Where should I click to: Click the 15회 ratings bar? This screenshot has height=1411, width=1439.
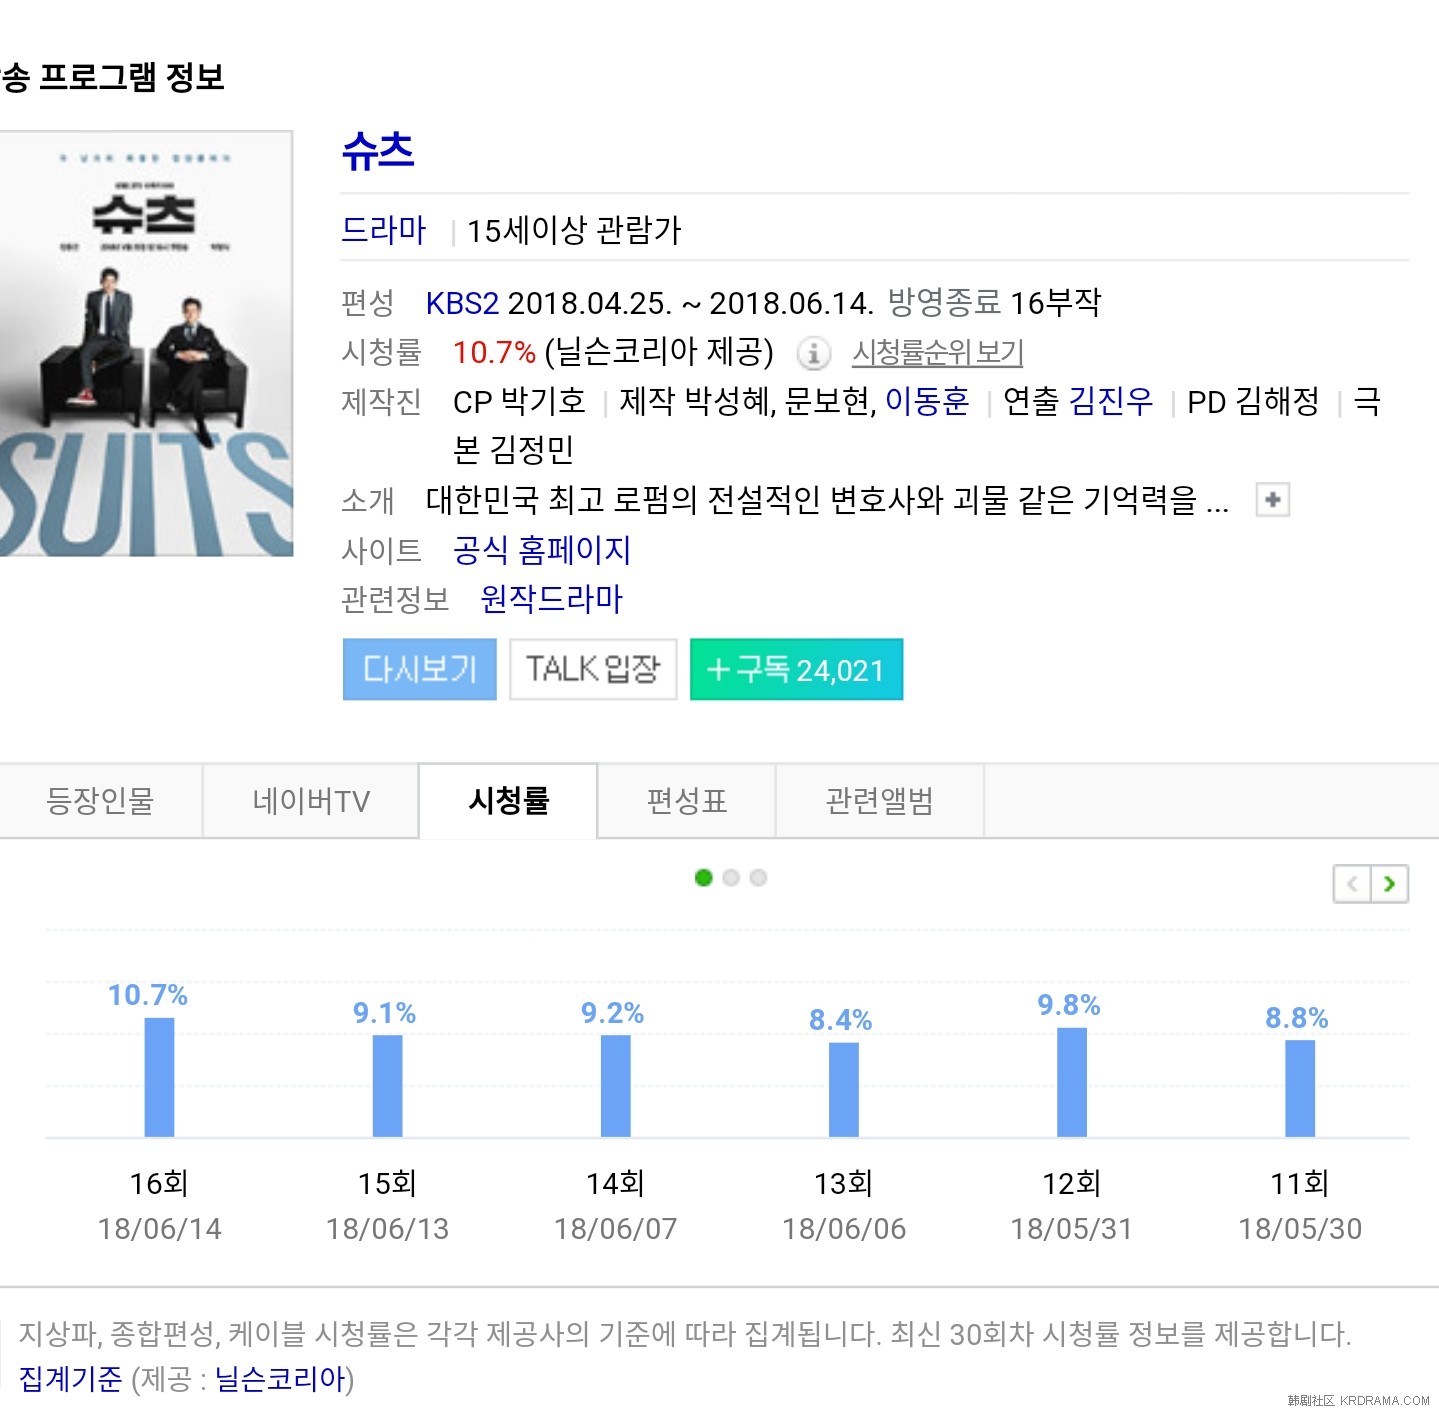coord(387,1086)
